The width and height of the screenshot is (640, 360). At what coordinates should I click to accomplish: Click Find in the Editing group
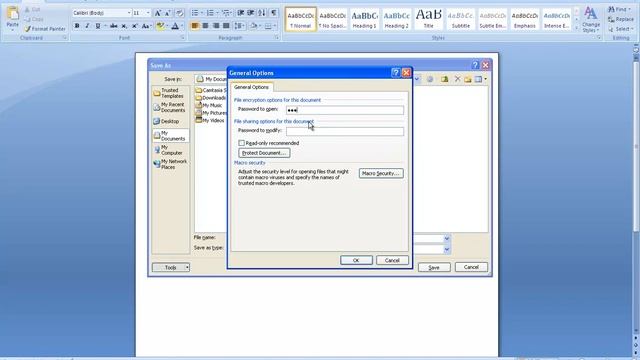point(620,9)
